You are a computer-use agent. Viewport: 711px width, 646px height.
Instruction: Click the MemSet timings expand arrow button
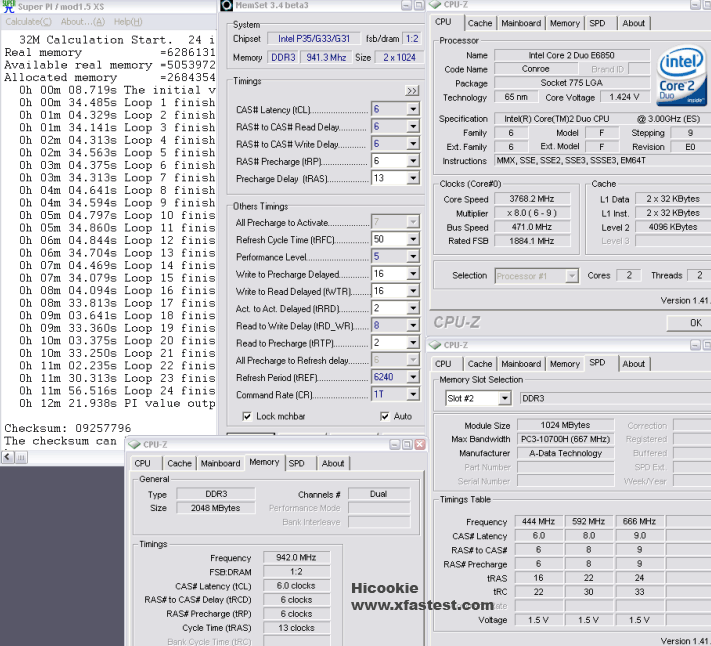(412, 91)
